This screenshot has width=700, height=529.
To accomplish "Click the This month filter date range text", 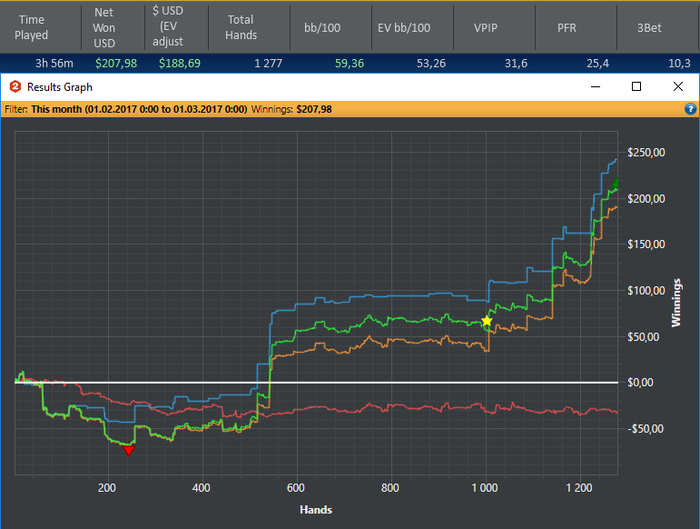I will pyautogui.click(x=139, y=109).
